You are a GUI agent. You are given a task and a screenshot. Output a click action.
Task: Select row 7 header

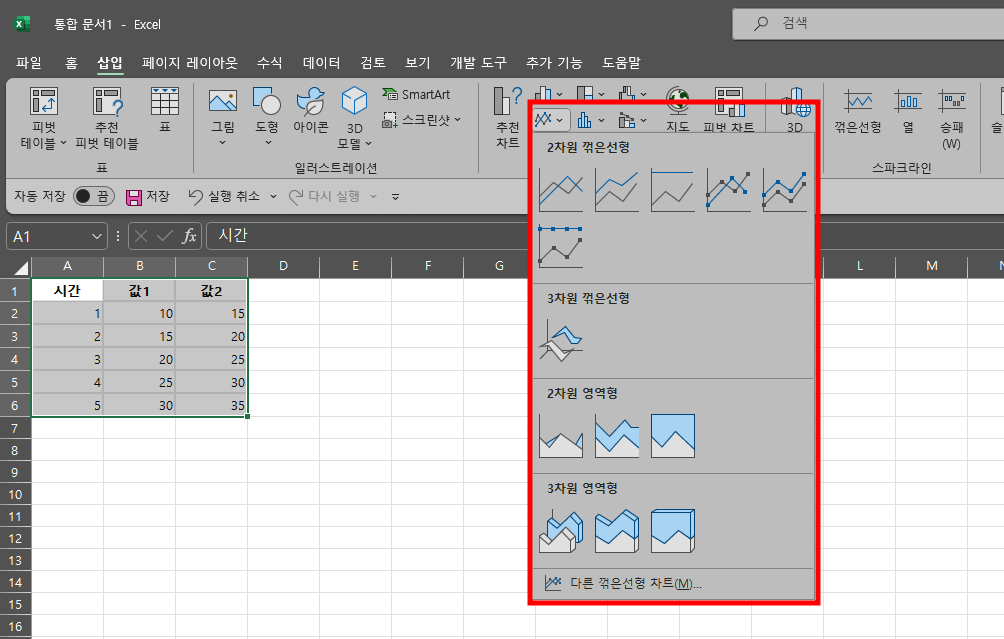pos(15,428)
